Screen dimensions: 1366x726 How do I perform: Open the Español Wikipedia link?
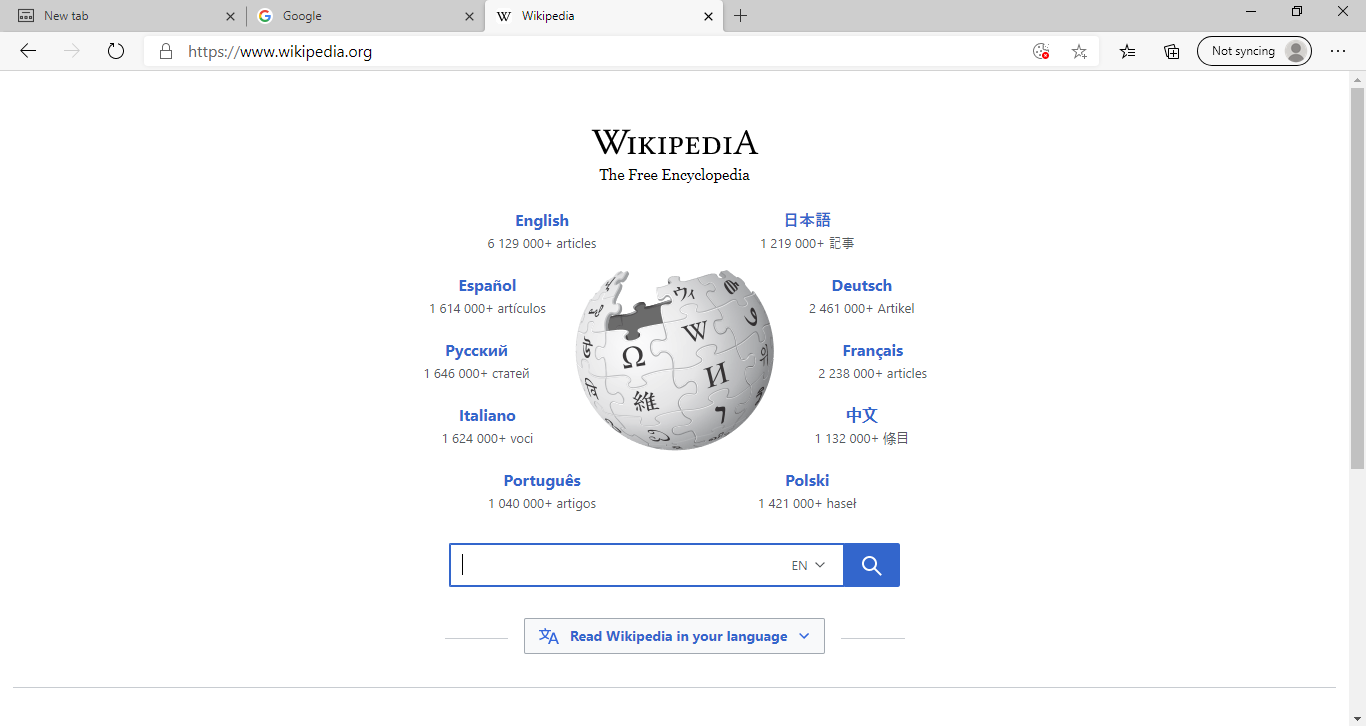coord(488,286)
